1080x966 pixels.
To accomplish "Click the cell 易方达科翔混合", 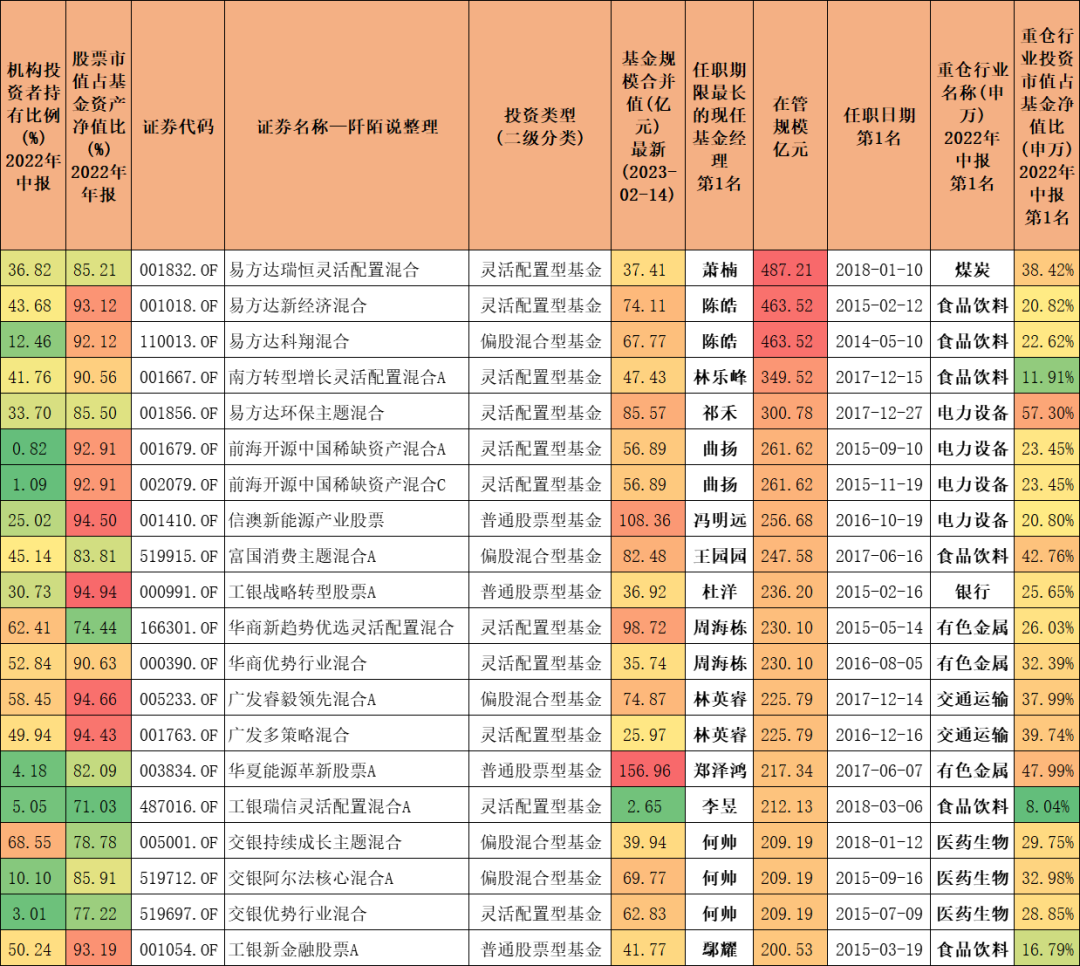I will click(346, 341).
